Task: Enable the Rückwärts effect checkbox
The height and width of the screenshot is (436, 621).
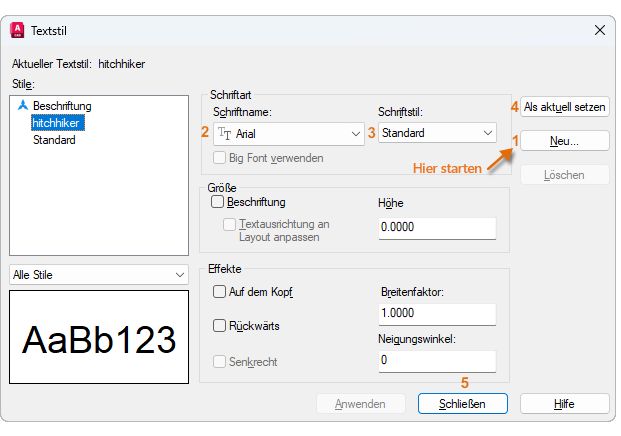Action: [x=219, y=326]
